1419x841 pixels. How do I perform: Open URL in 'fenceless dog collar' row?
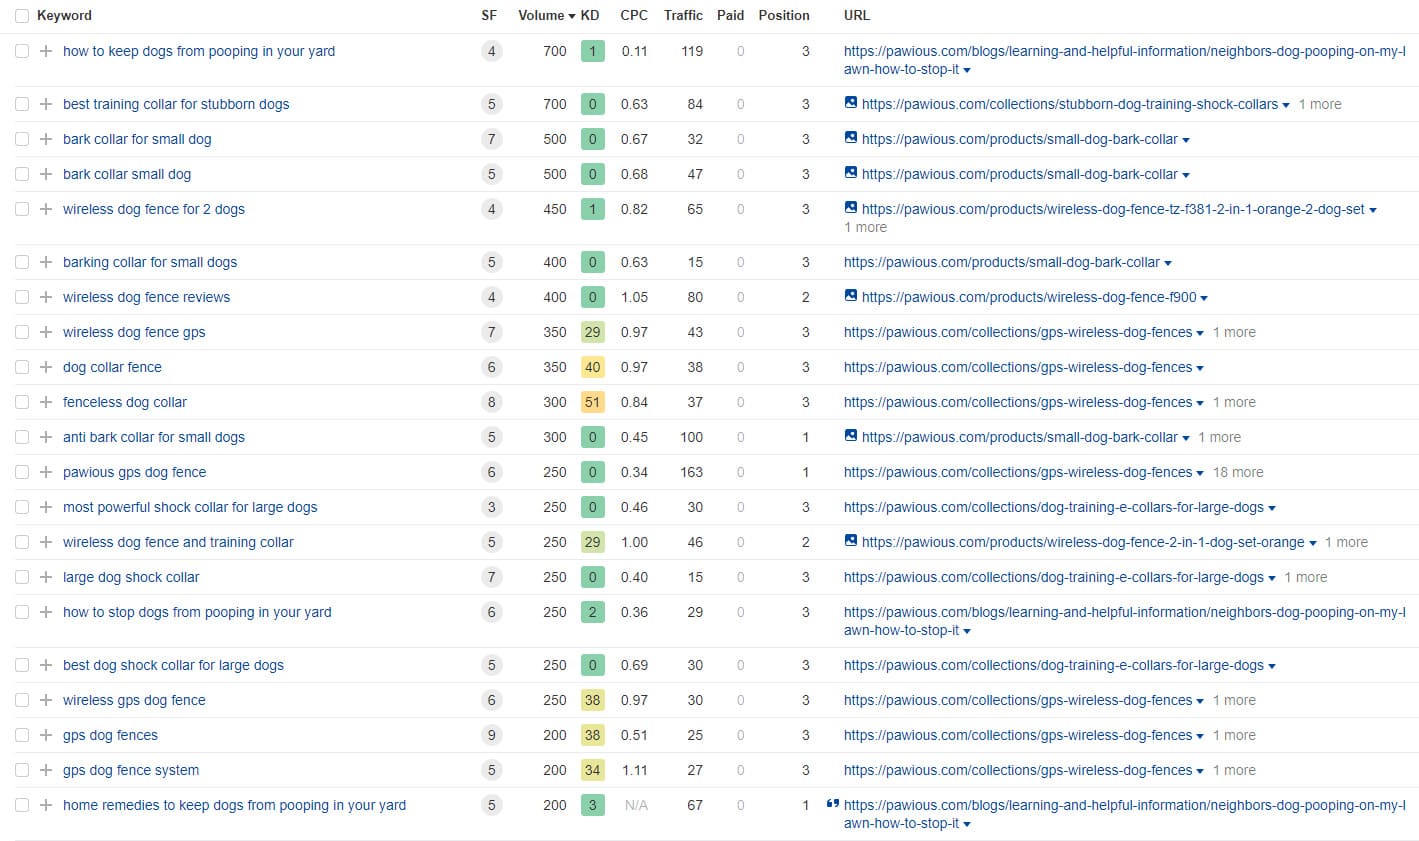pos(1018,402)
